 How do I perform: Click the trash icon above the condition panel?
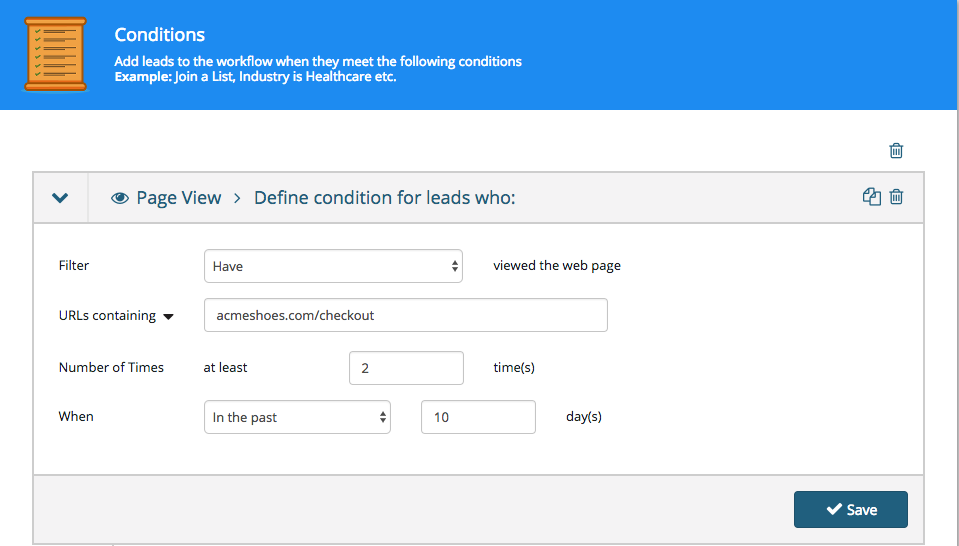896,150
